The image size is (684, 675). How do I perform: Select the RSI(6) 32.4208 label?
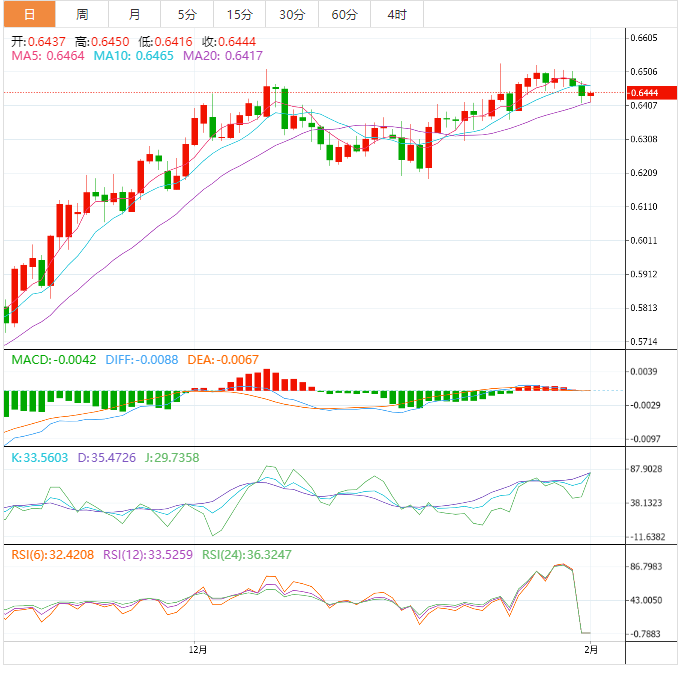(51, 553)
